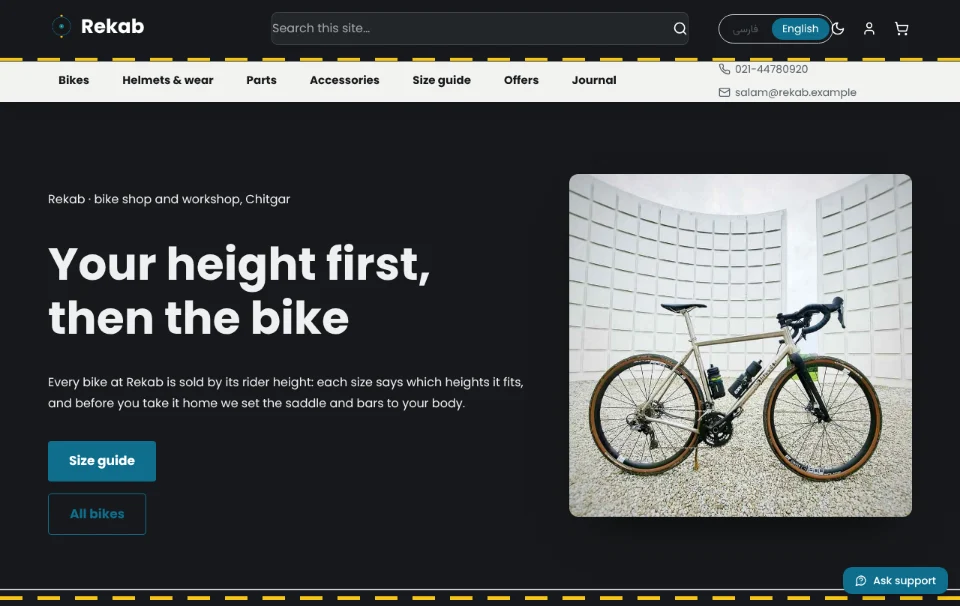Toggle dark mode moon icon
Image resolution: width=960 pixels, height=606 pixels.
pos(838,28)
